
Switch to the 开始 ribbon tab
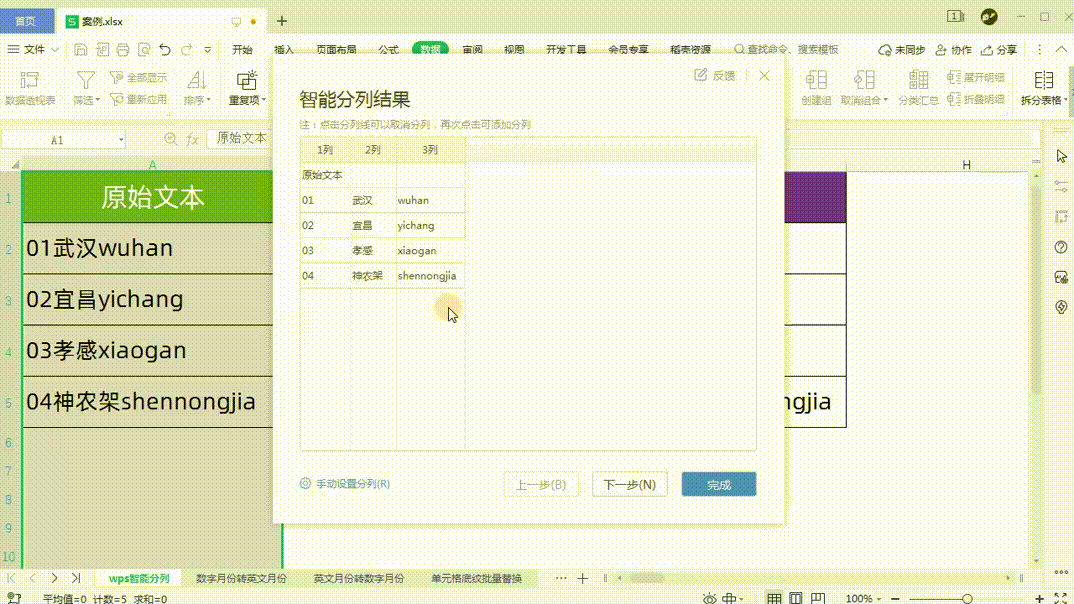pyautogui.click(x=242, y=50)
